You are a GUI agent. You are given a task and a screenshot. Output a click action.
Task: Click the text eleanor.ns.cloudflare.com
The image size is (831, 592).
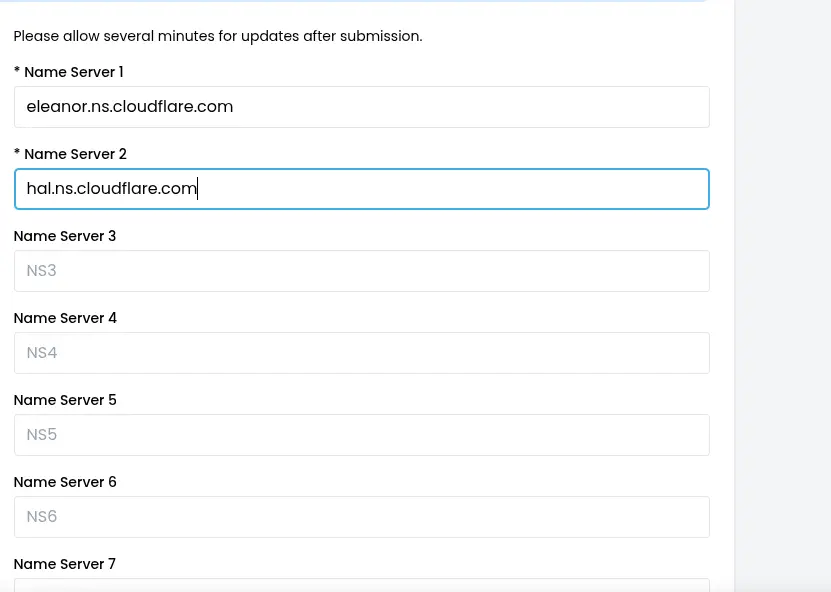pyautogui.click(x=129, y=106)
